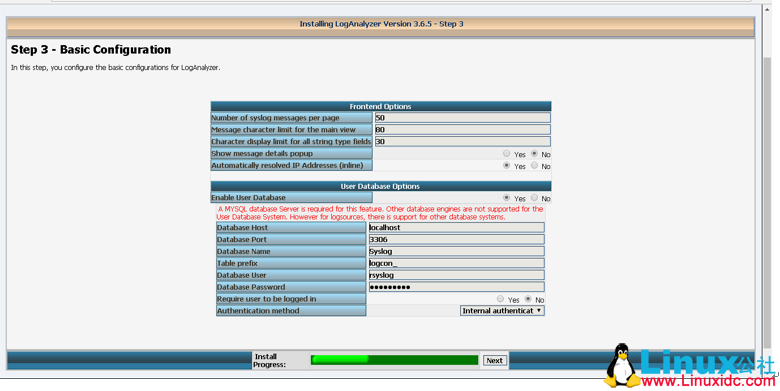
Task: Set Require user to be logged in to Yes
Action: point(500,299)
